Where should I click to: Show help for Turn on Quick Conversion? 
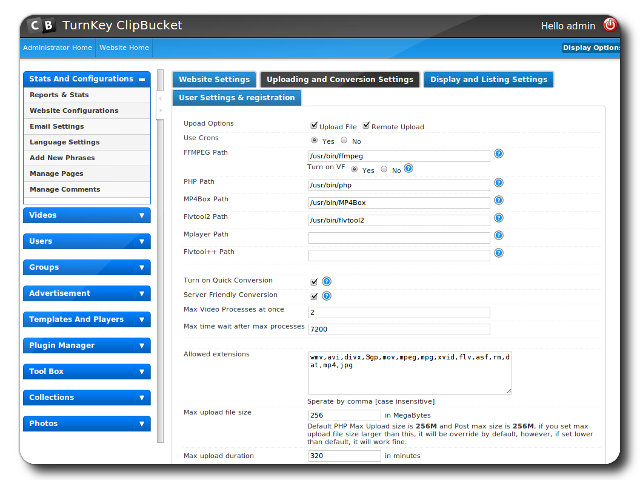(327, 281)
